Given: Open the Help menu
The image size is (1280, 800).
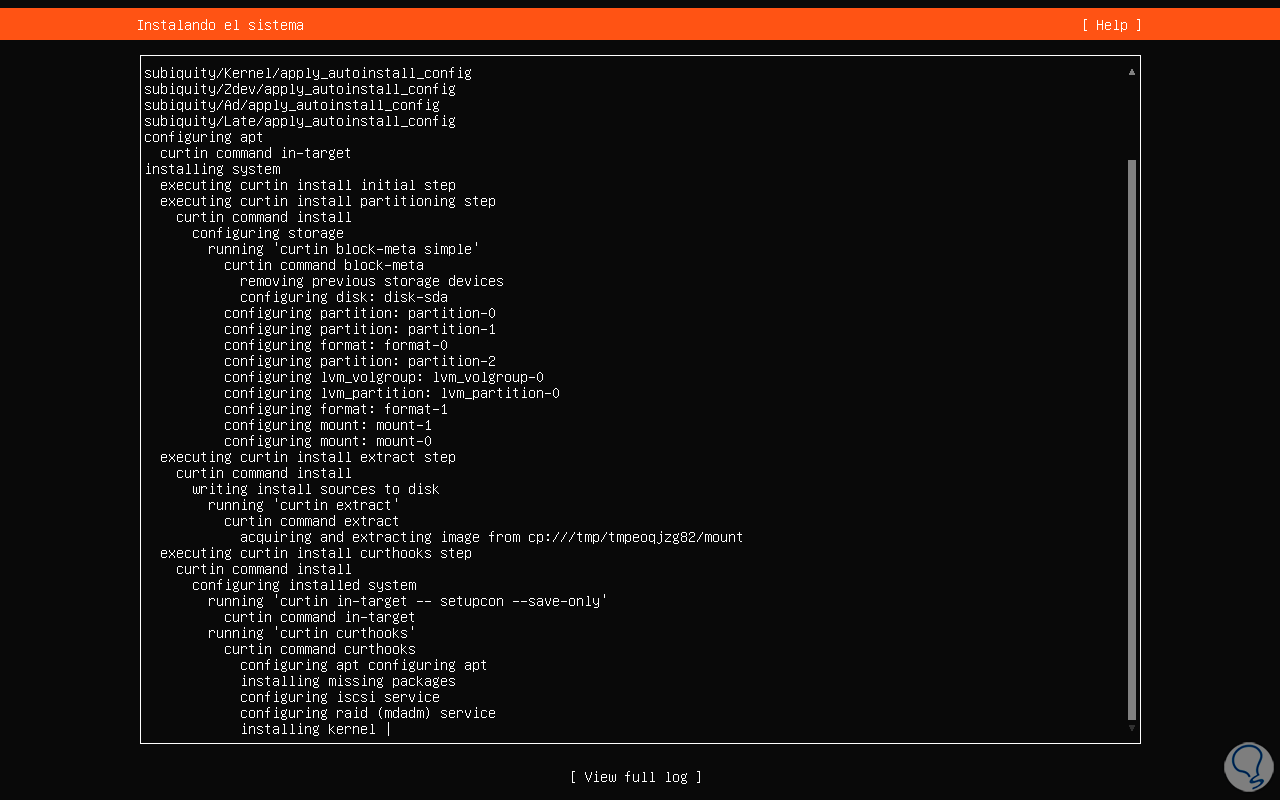Looking at the screenshot, I should [x=1111, y=25].
